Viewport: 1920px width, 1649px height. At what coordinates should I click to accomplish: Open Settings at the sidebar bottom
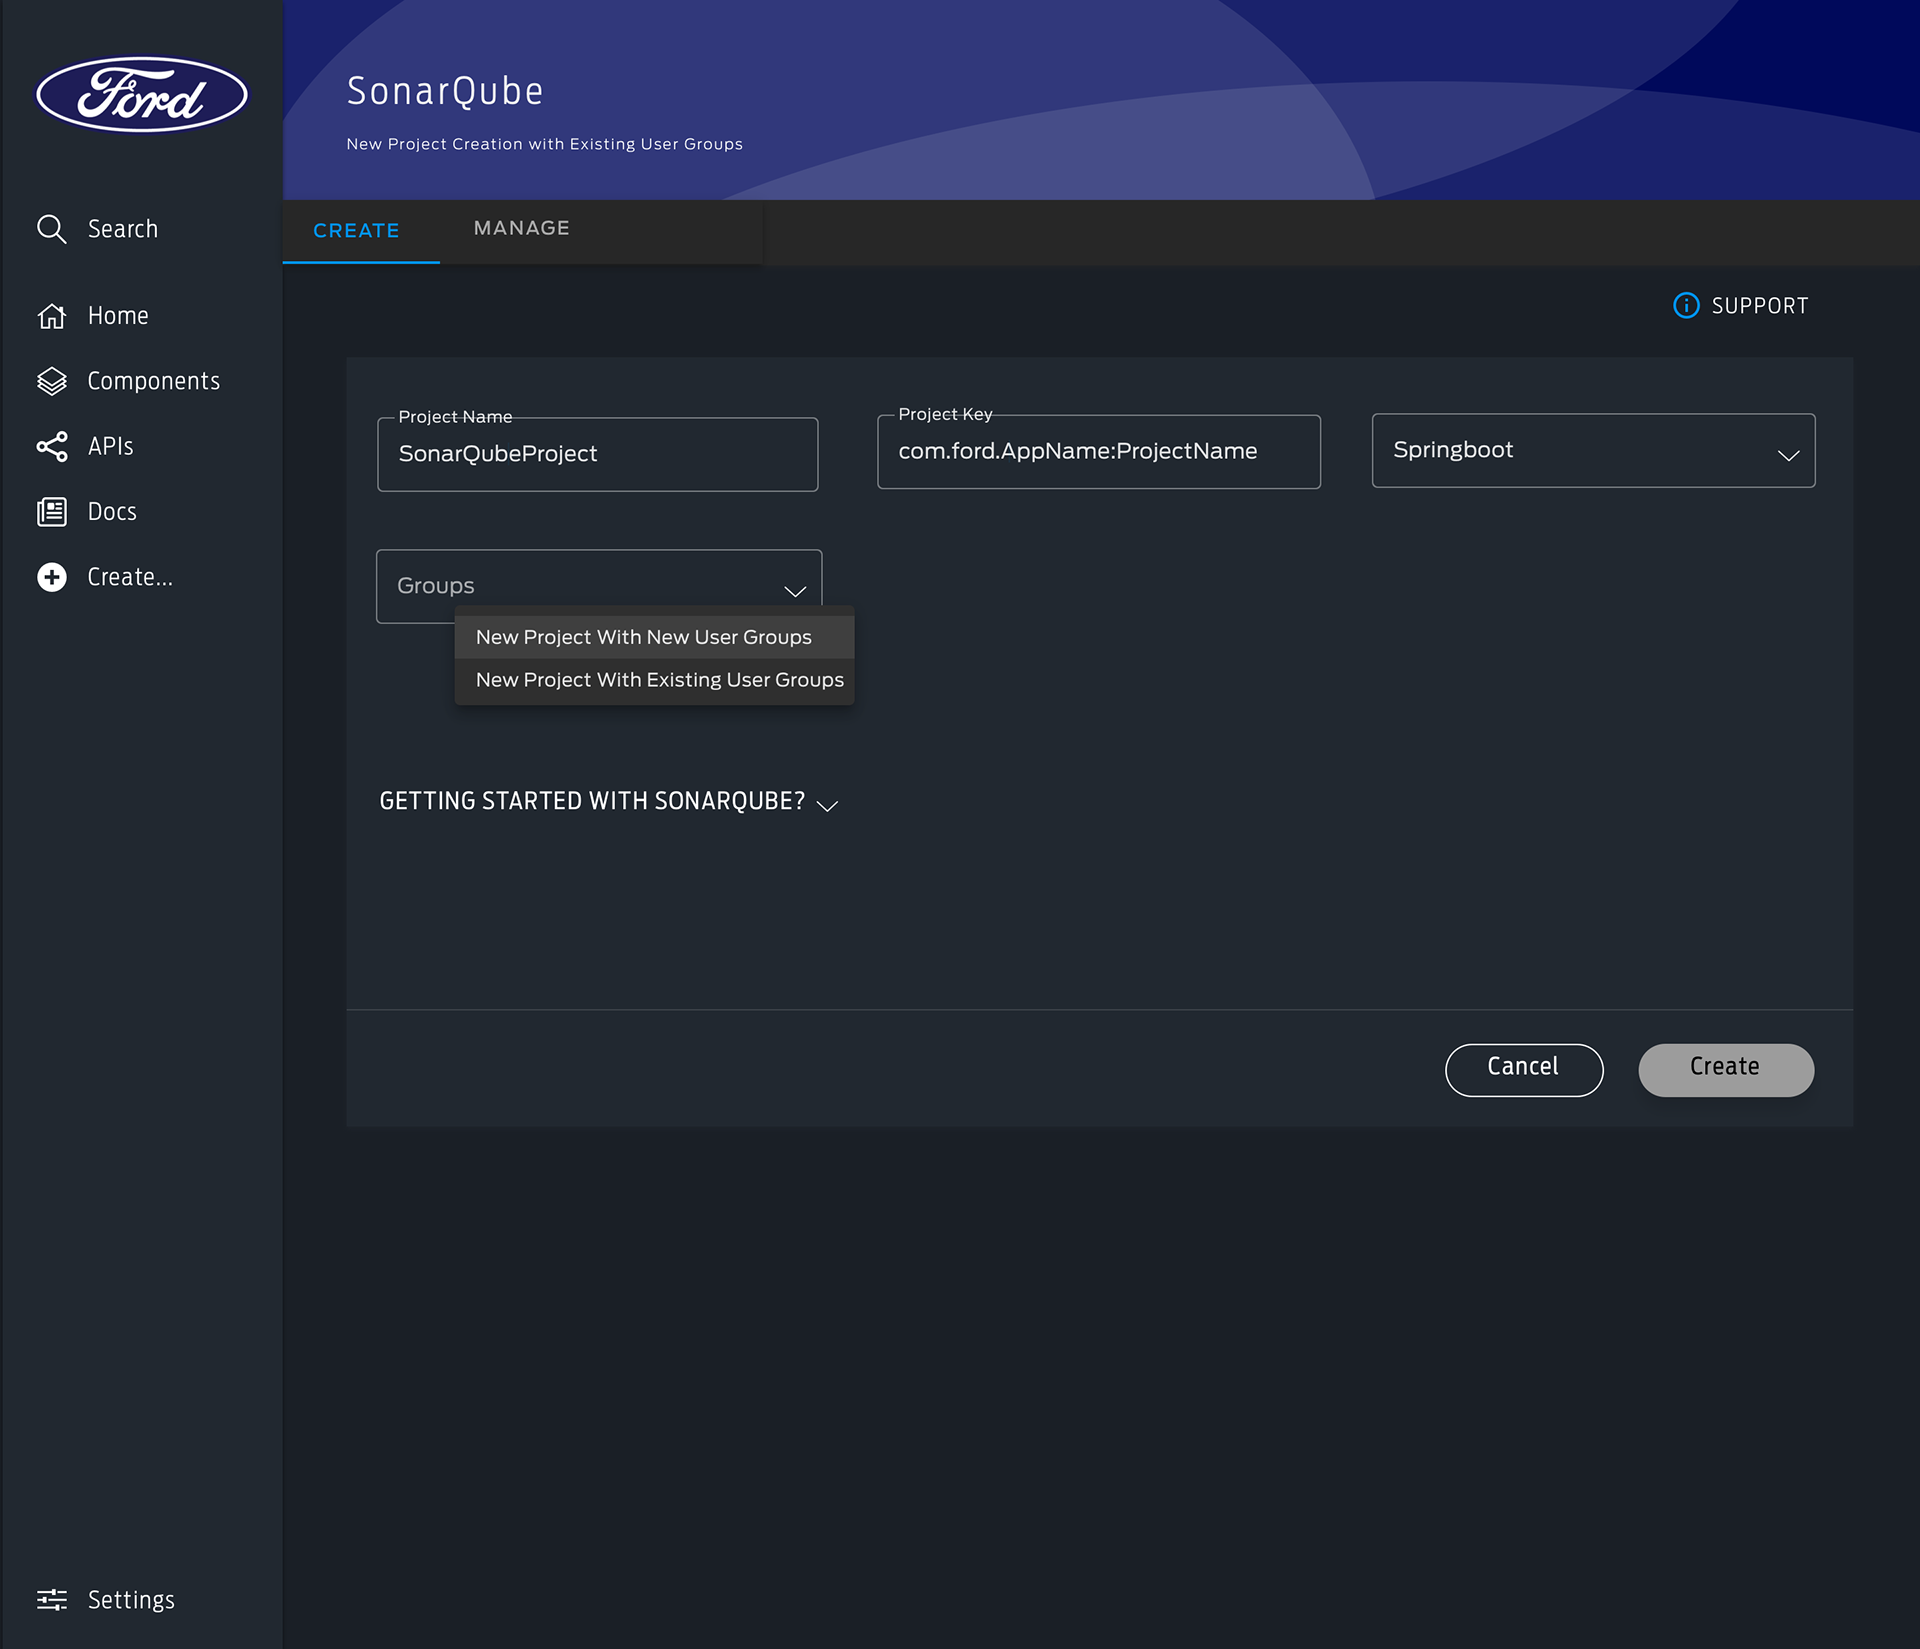[x=106, y=1599]
